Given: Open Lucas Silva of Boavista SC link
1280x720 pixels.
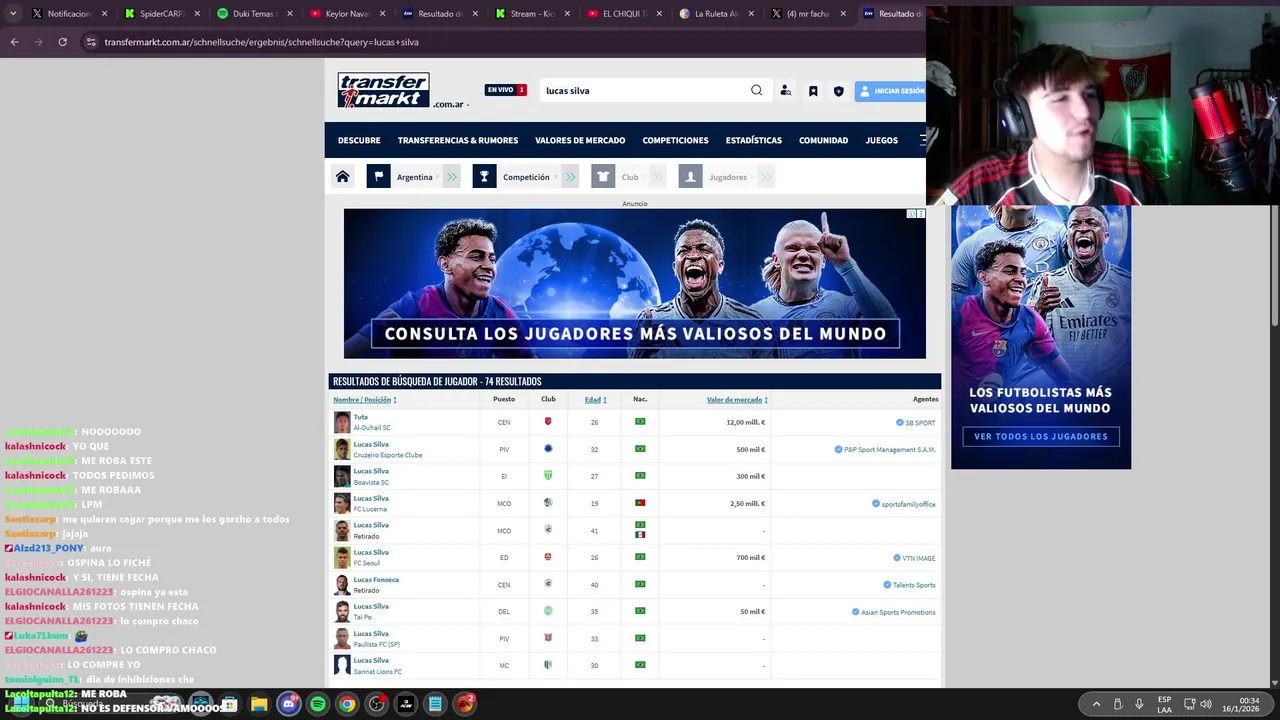Looking at the screenshot, I should click(371, 471).
